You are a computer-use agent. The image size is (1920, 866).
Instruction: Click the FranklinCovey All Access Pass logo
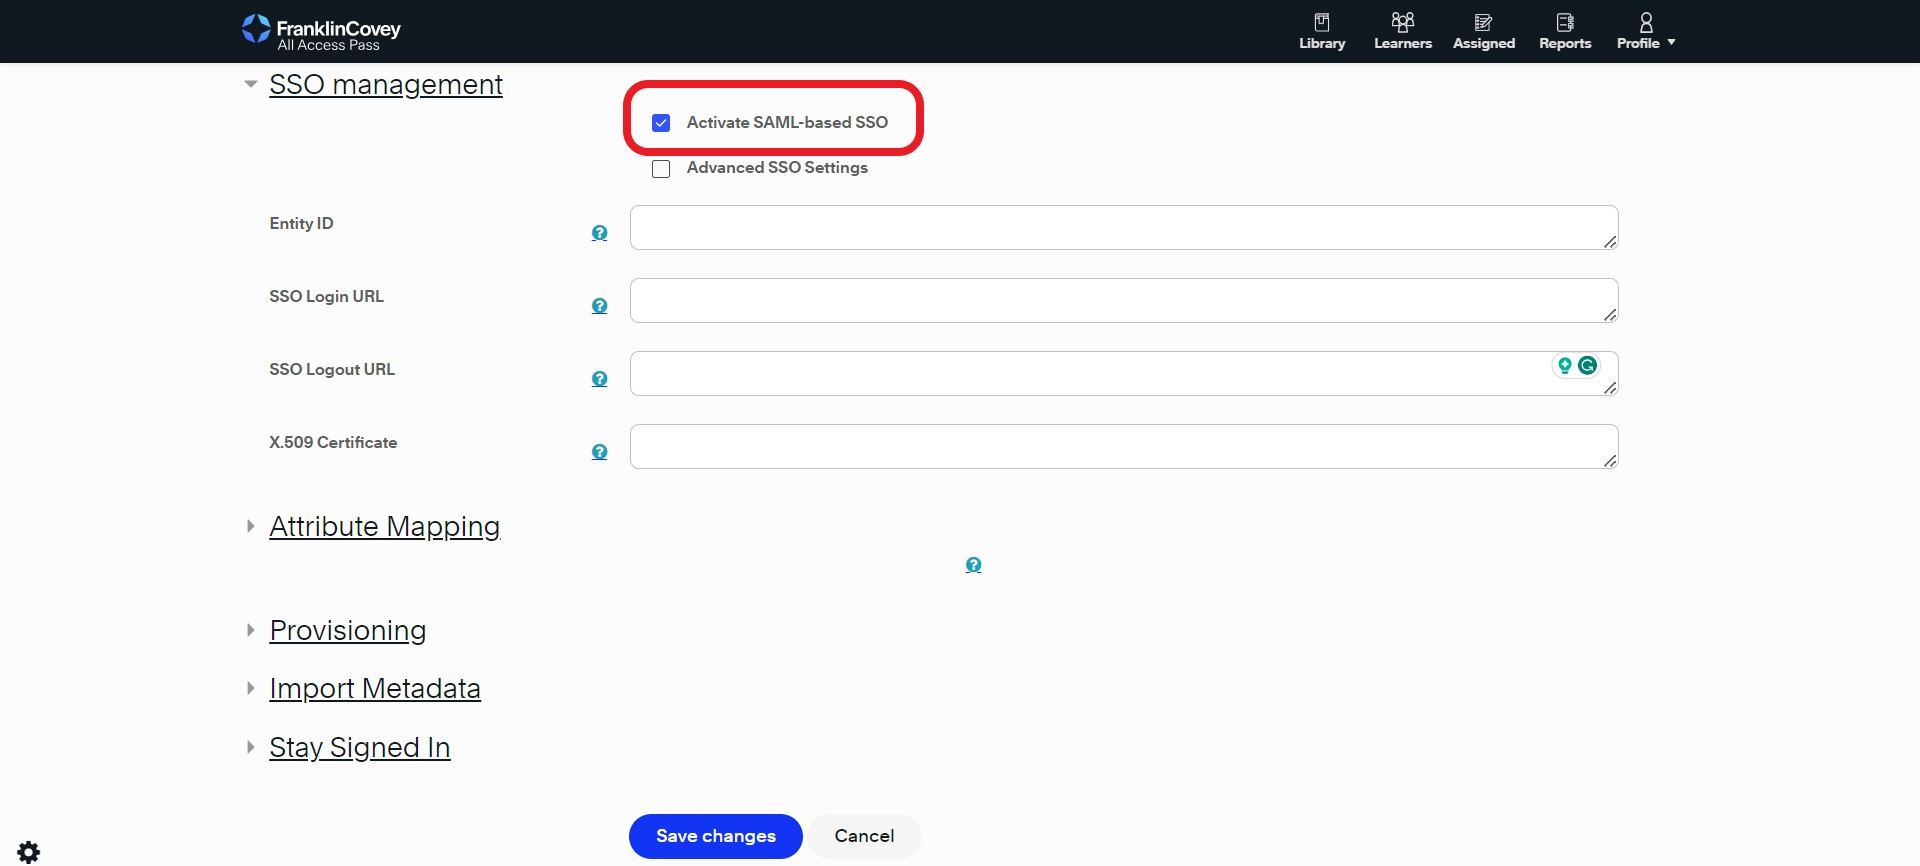321,32
